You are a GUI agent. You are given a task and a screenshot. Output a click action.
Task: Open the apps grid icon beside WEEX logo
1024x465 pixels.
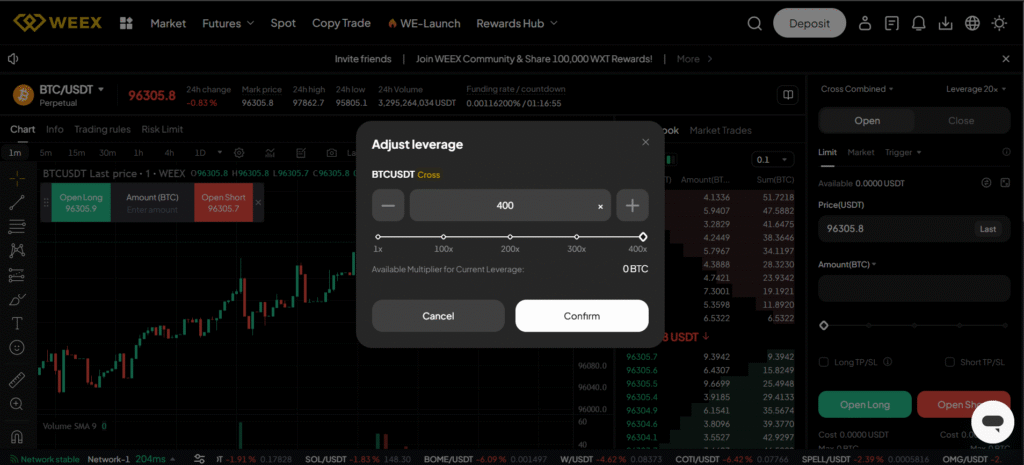point(126,24)
